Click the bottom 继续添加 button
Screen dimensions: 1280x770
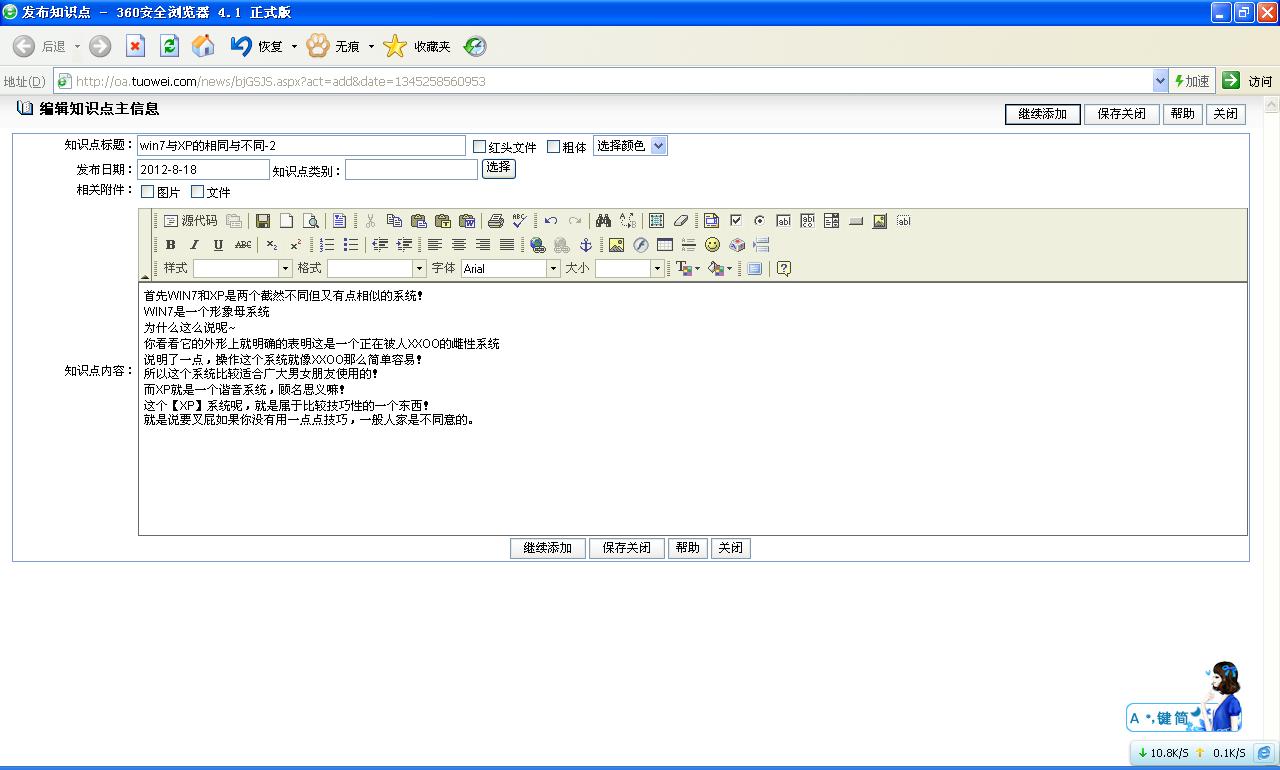tap(547, 548)
